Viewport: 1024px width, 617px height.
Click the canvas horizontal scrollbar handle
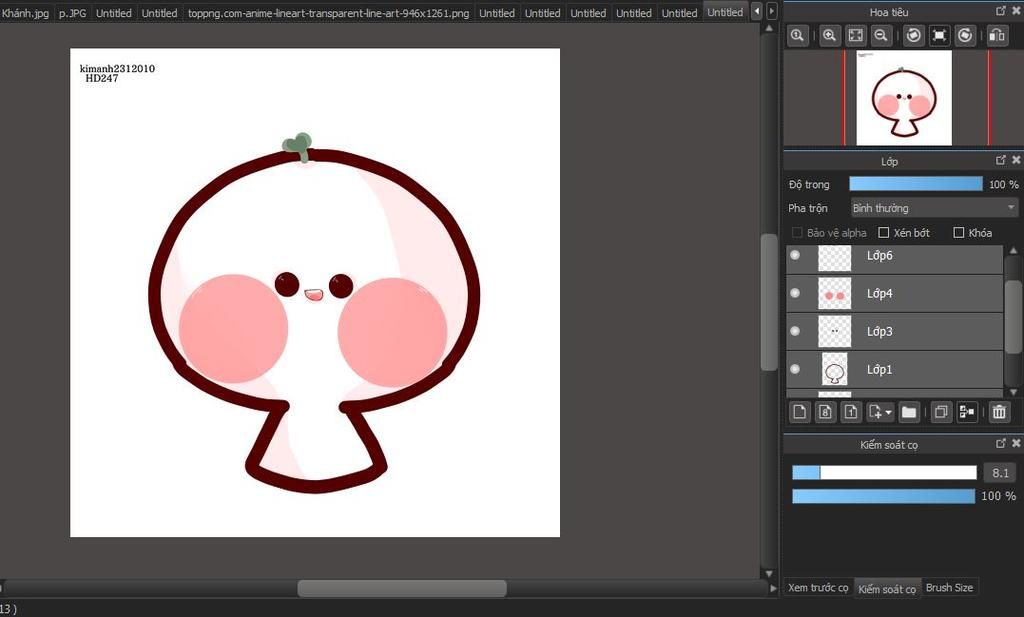click(402, 588)
